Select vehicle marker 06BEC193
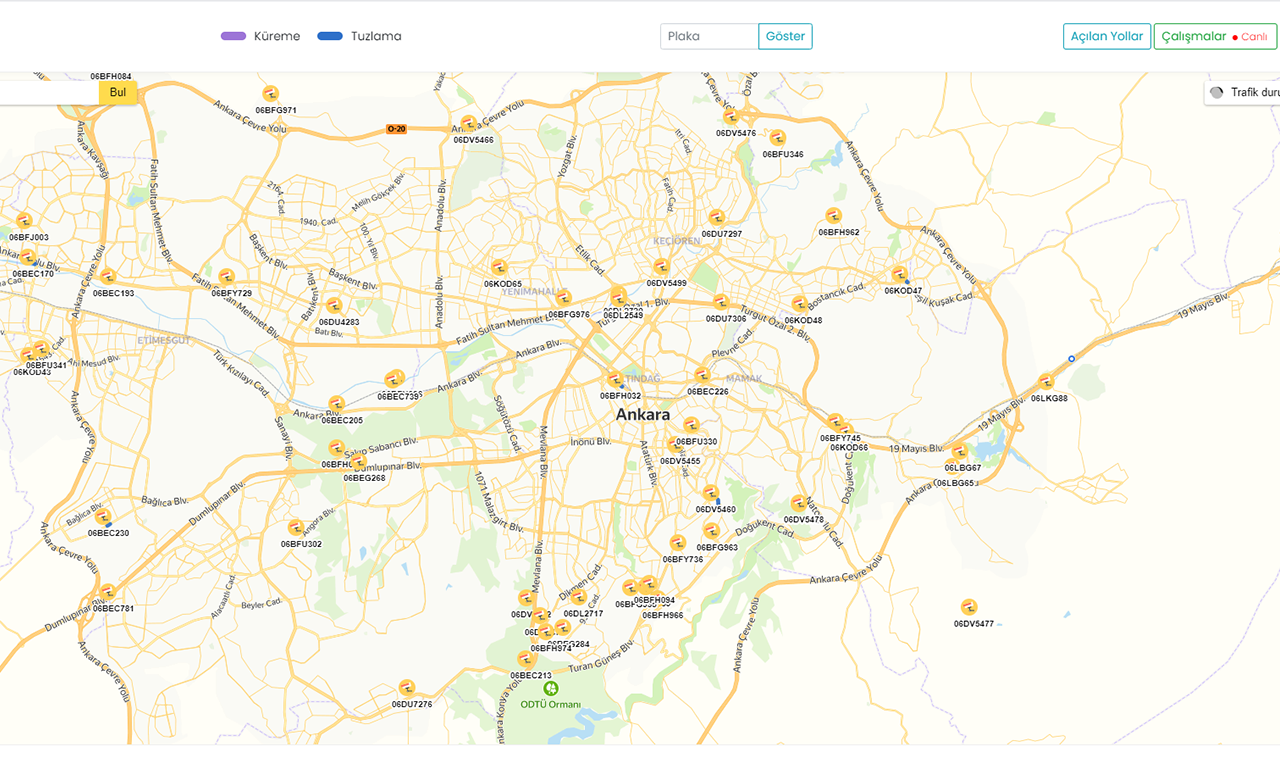 [x=108, y=277]
